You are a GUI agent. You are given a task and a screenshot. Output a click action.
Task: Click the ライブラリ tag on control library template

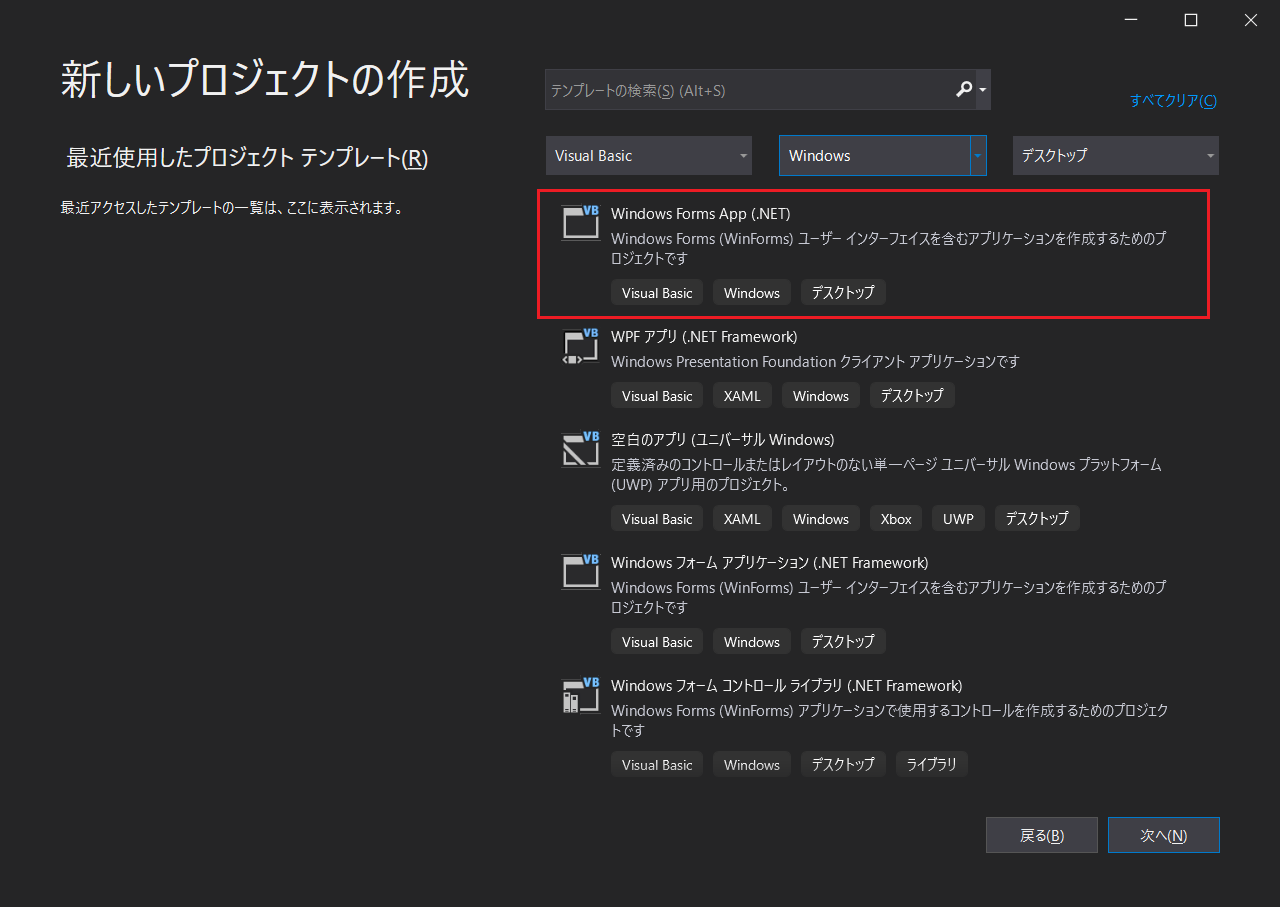pyautogui.click(x=931, y=765)
